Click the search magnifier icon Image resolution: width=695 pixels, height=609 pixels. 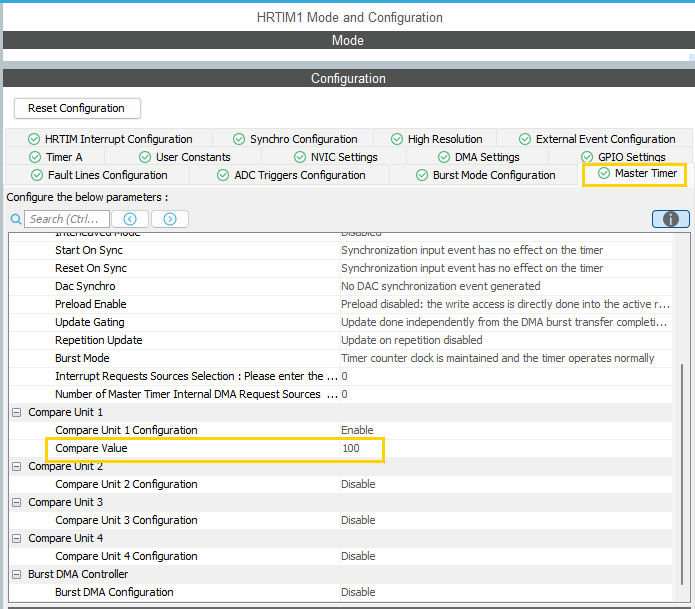click(x=16, y=219)
